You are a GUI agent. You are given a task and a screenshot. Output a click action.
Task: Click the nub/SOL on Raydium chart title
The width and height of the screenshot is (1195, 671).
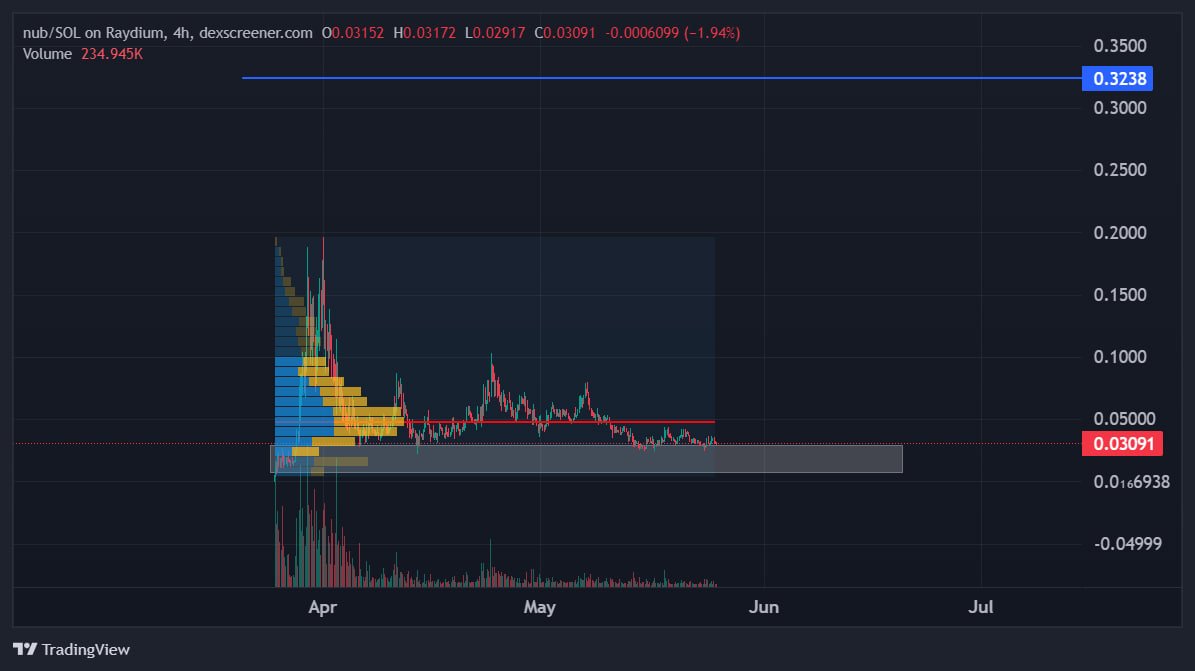pyautogui.click(x=168, y=33)
